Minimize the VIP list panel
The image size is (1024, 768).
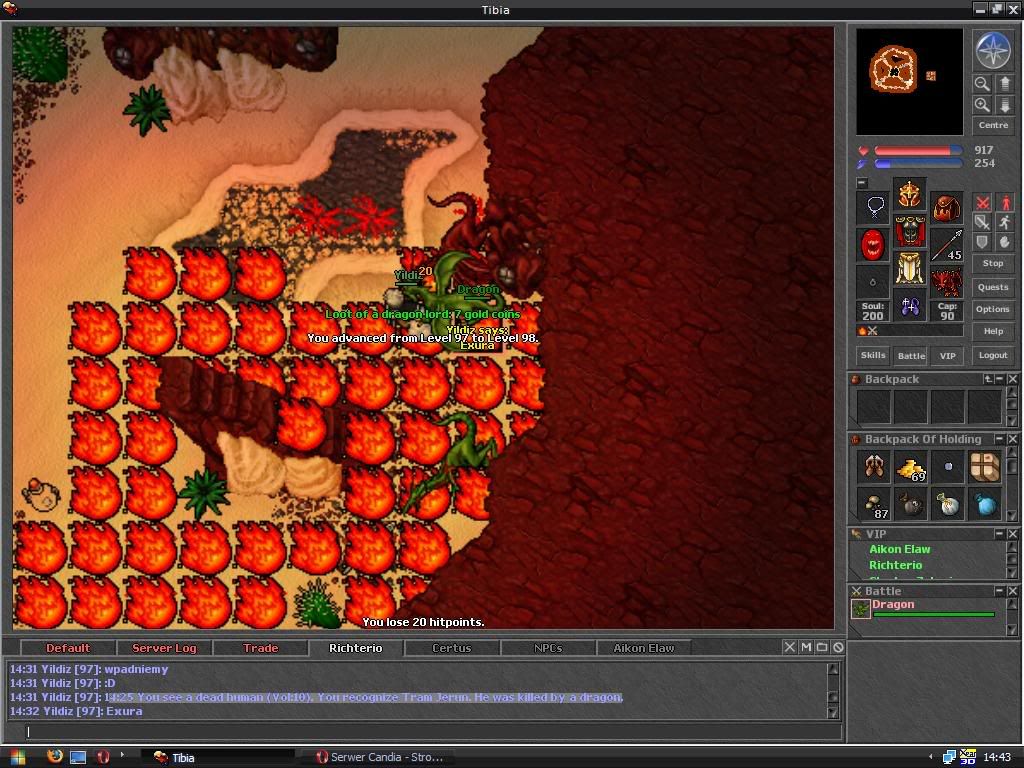tap(1000, 534)
